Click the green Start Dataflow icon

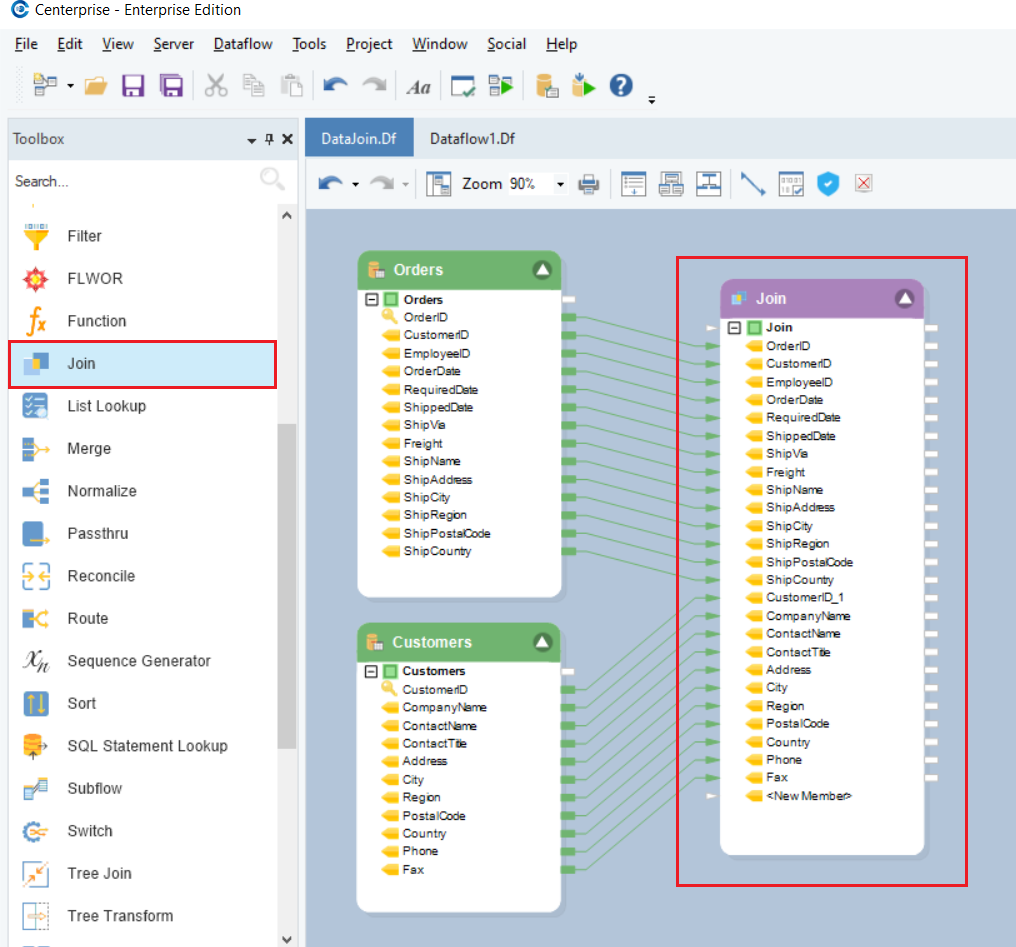(583, 85)
